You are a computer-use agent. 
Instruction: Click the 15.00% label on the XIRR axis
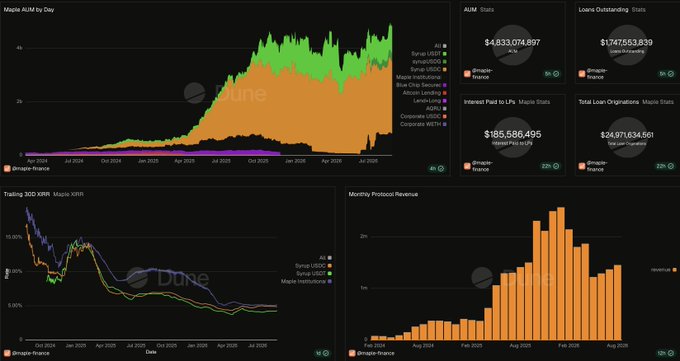(x=14, y=237)
